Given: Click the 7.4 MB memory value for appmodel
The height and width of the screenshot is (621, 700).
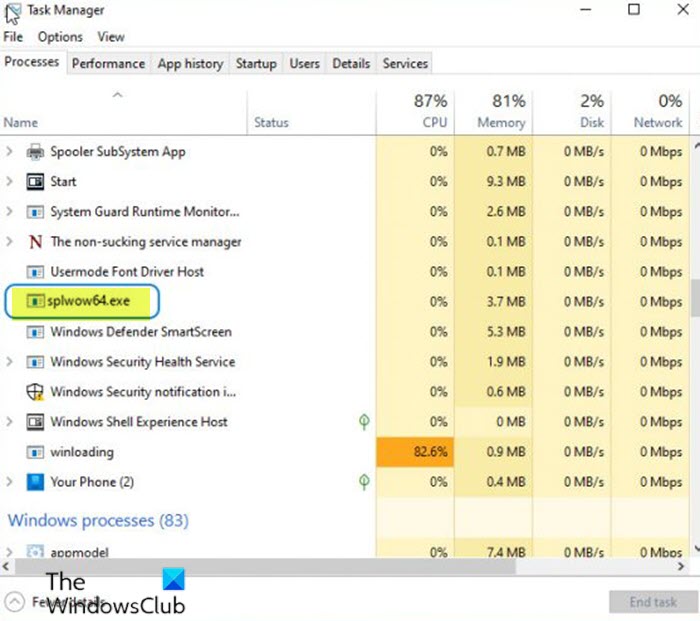Looking at the screenshot, I should [506, 552].
